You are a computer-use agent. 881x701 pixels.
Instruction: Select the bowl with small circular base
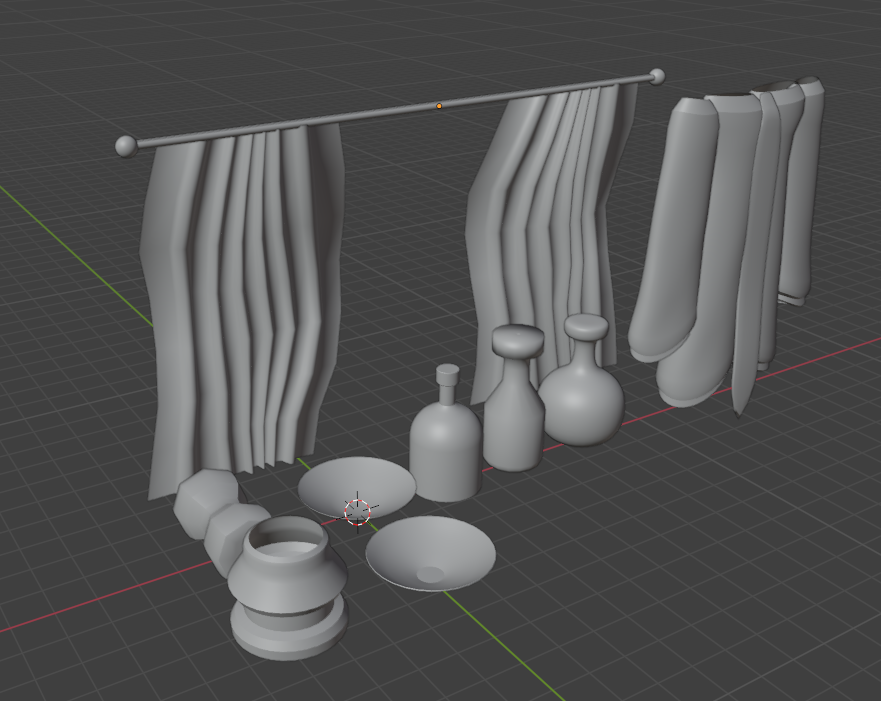point(431,553)
